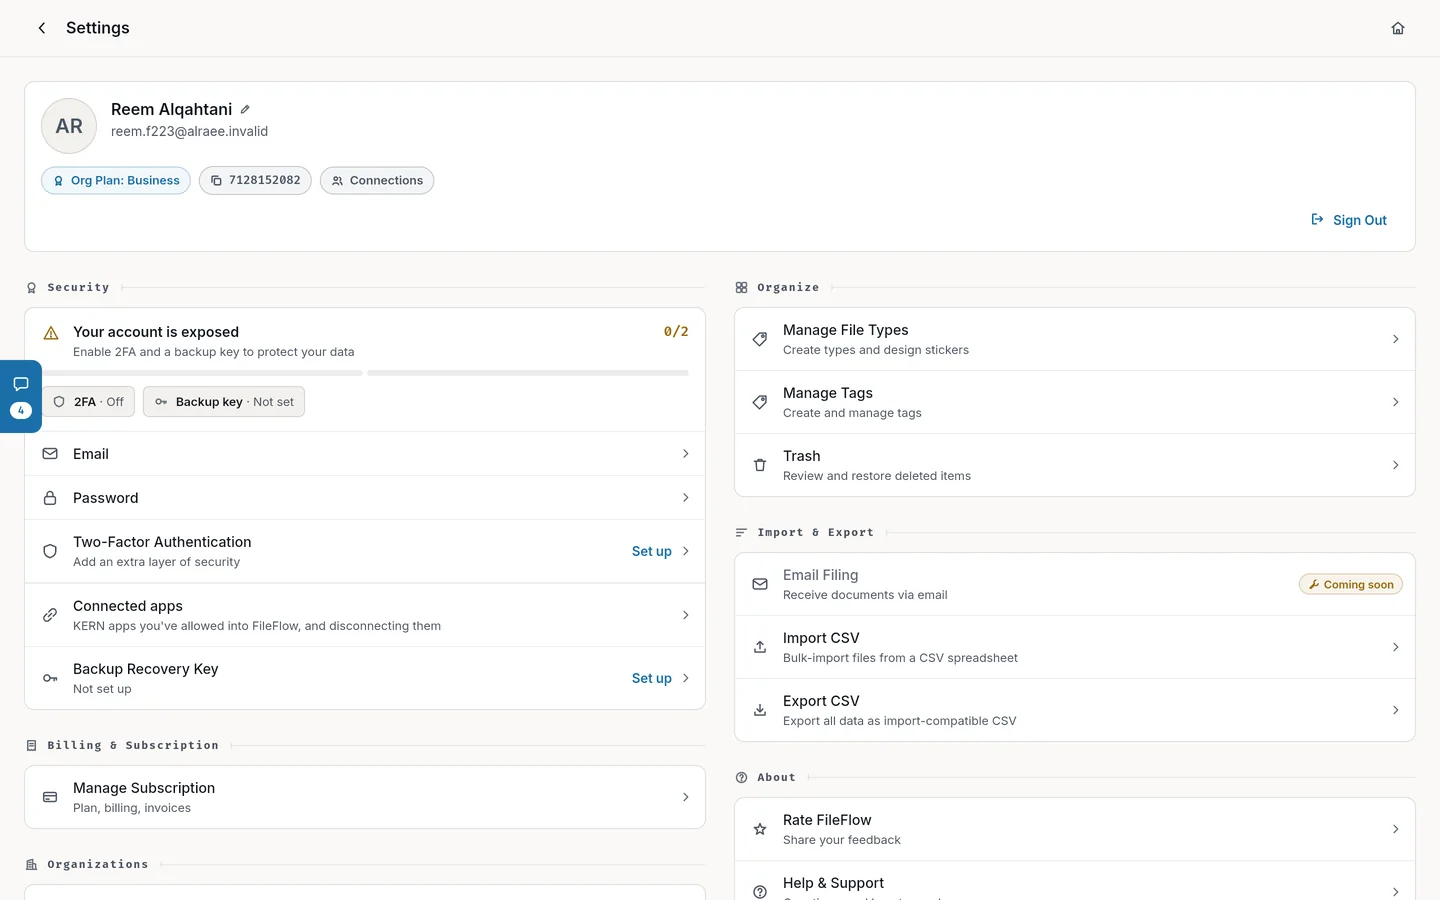Click the About section header icon
This screenshot has height=900, width=1440.
741,778
